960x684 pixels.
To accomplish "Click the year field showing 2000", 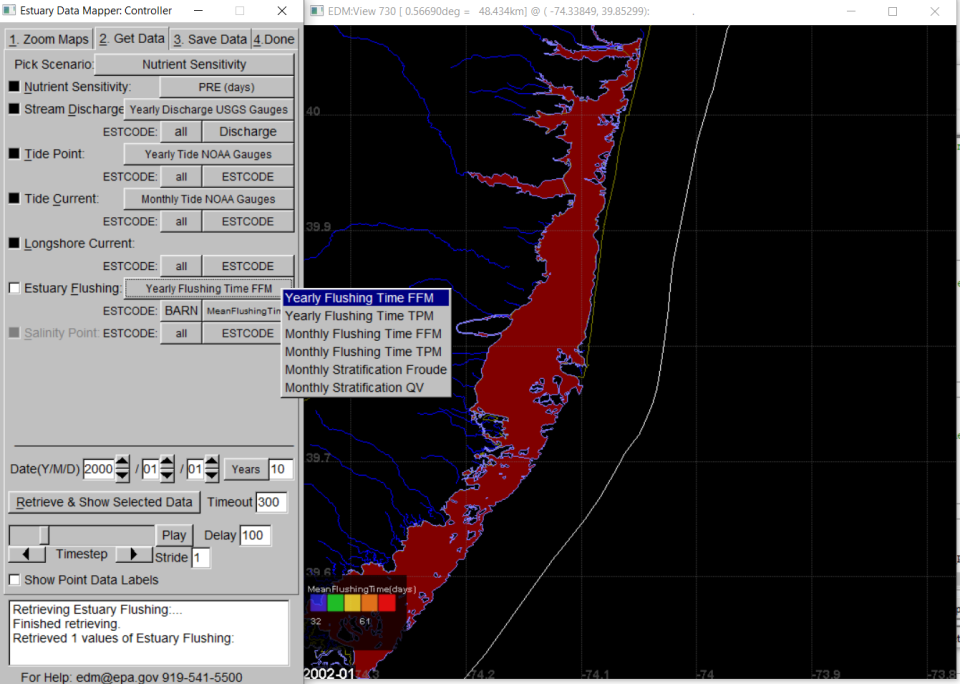I will [x=99, y=469].
